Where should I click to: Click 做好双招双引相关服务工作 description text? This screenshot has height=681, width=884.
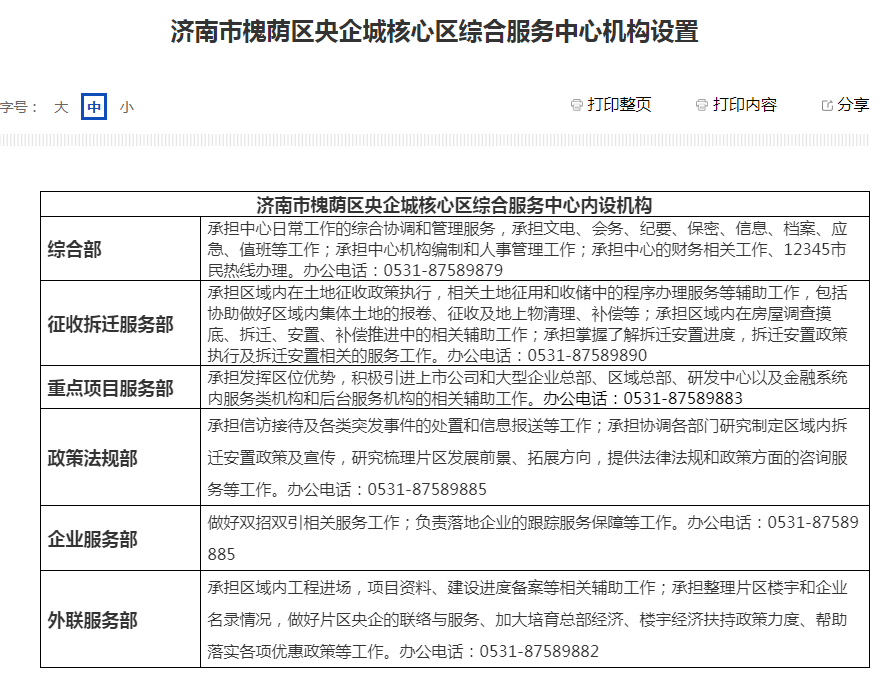[x=303, y=523]
